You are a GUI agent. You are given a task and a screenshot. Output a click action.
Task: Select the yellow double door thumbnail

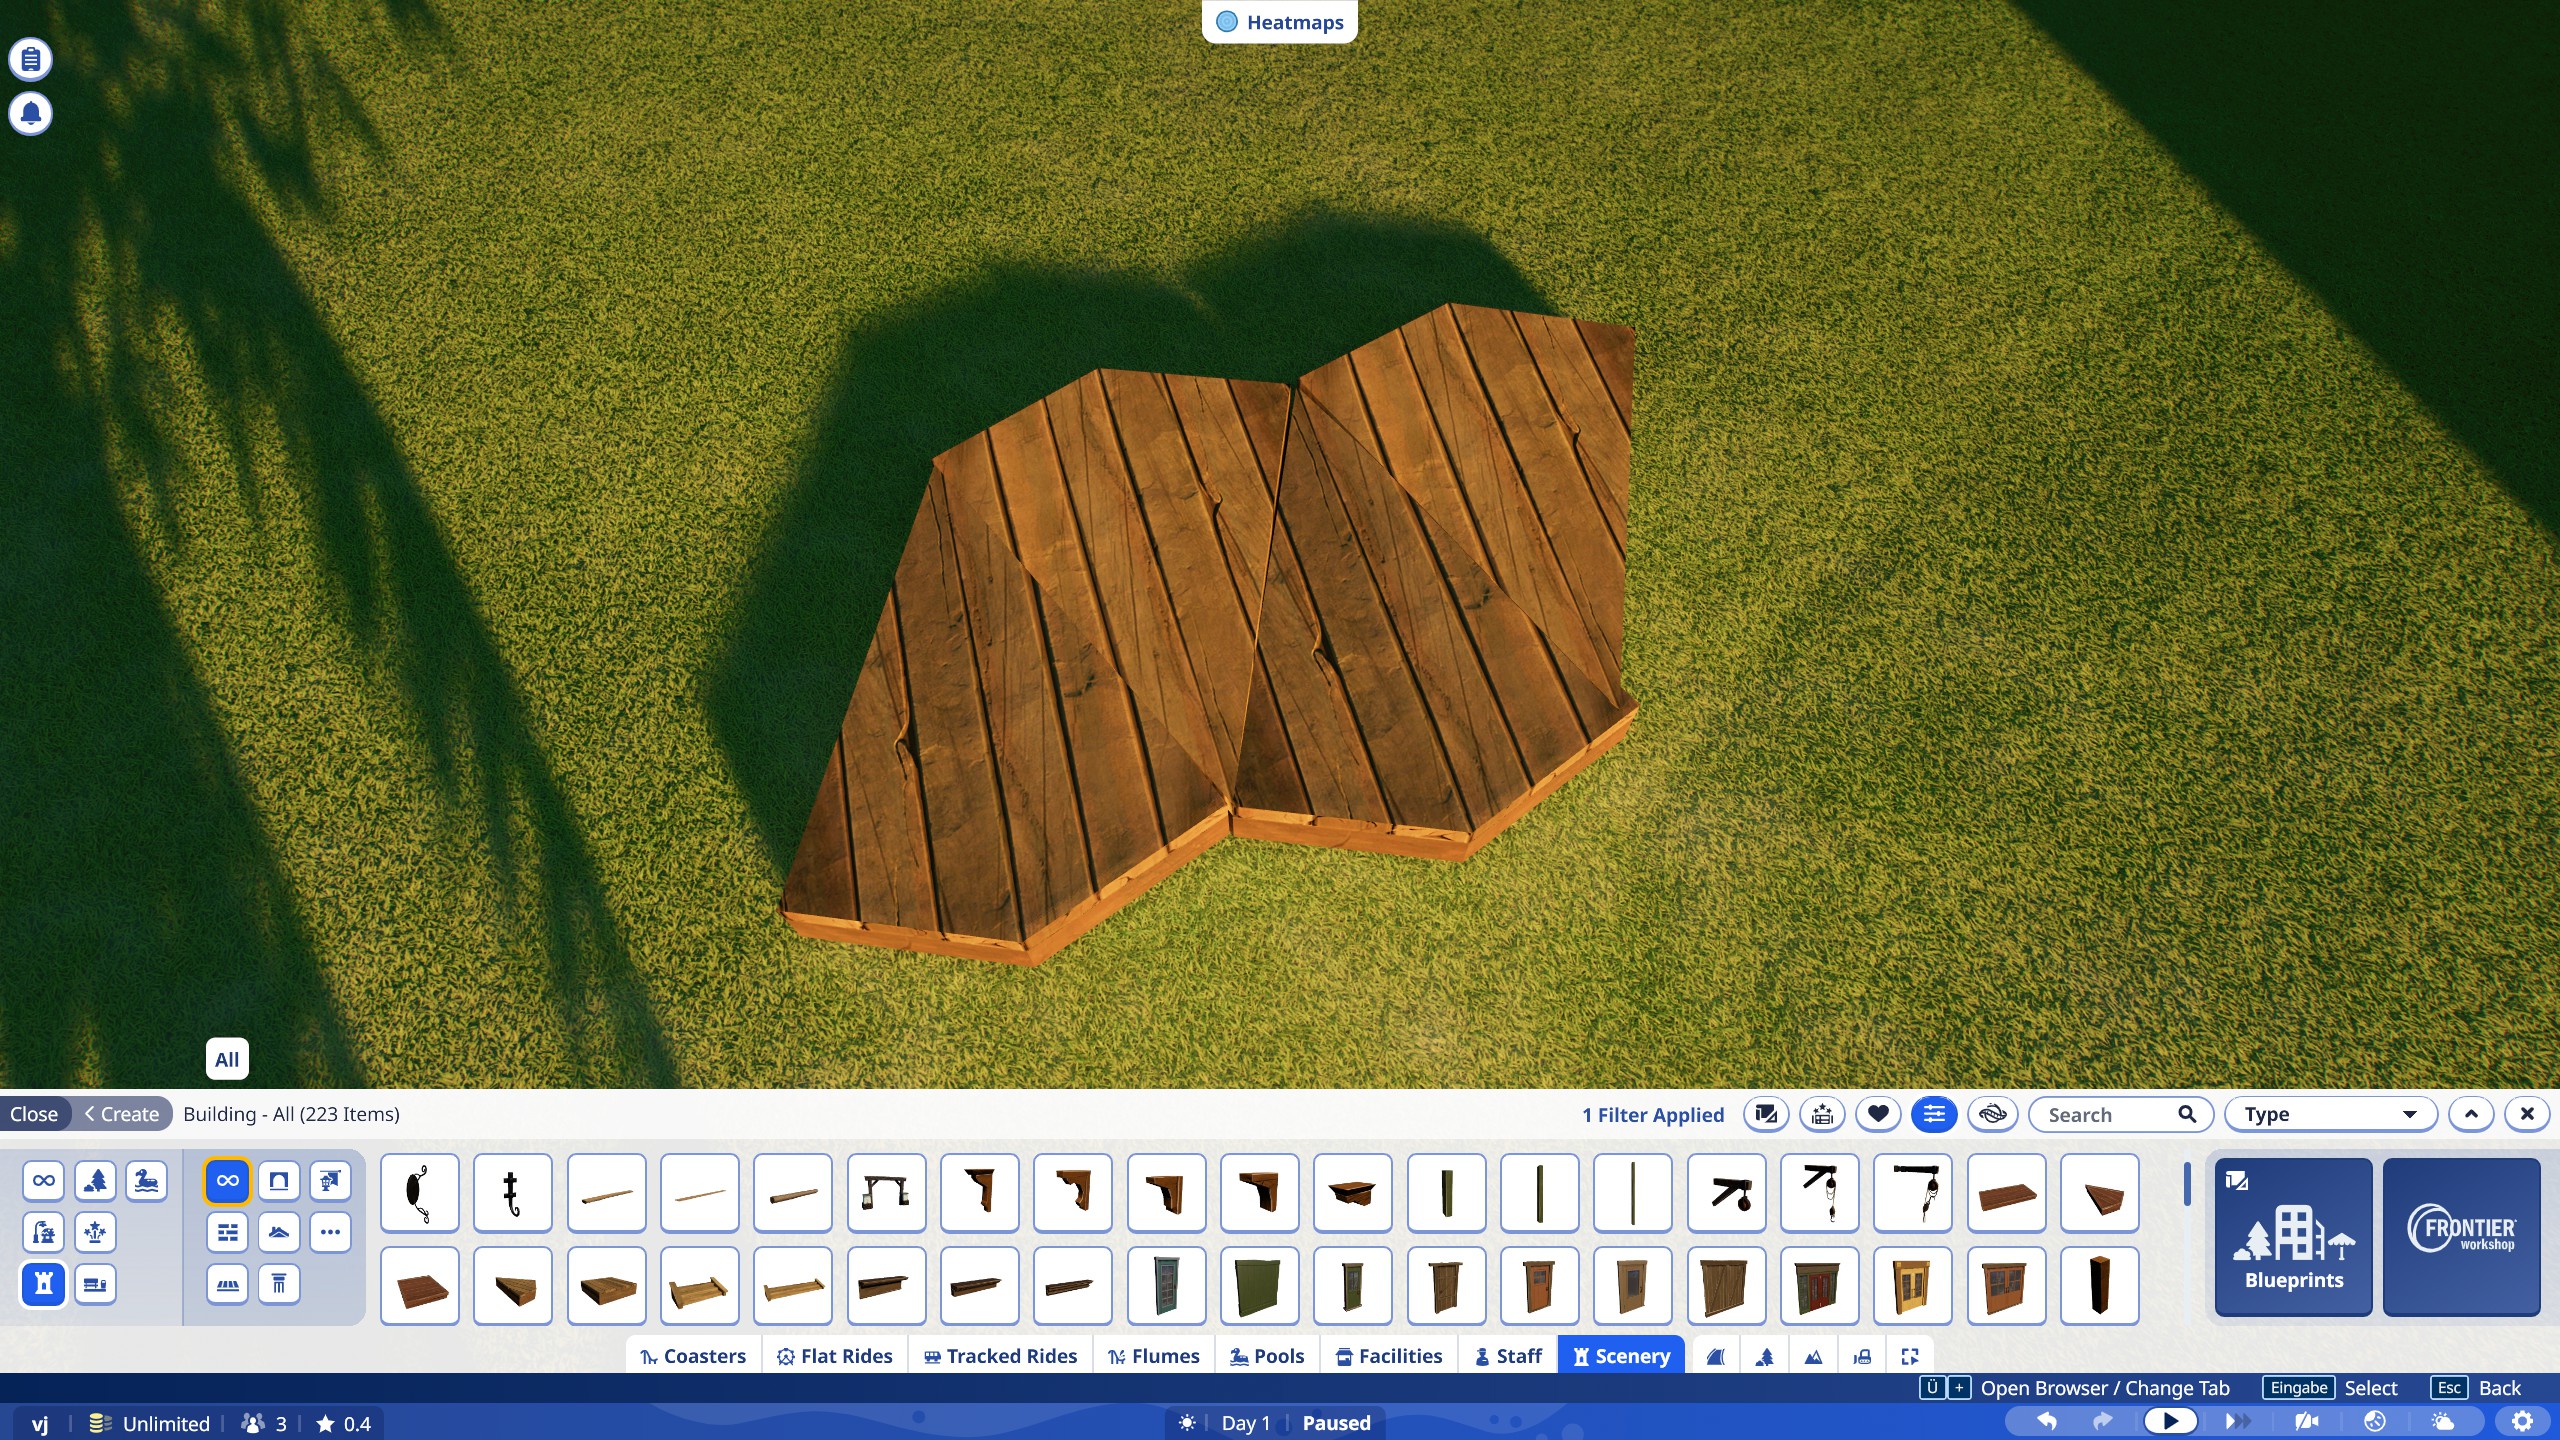coord(1913,1285)
